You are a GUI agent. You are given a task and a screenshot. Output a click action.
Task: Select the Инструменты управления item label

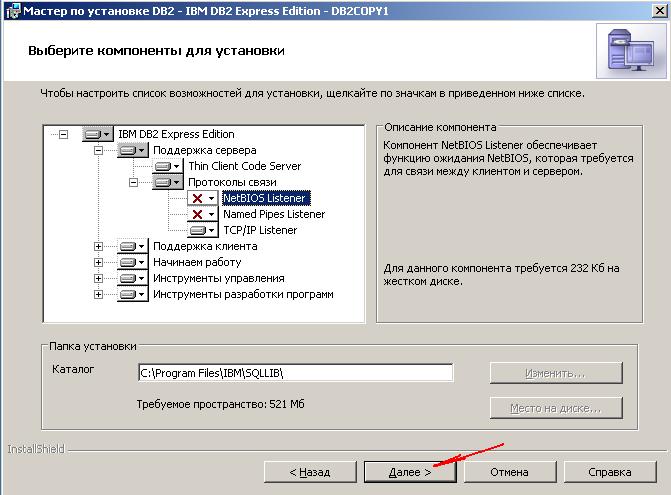tap(219, 279)
